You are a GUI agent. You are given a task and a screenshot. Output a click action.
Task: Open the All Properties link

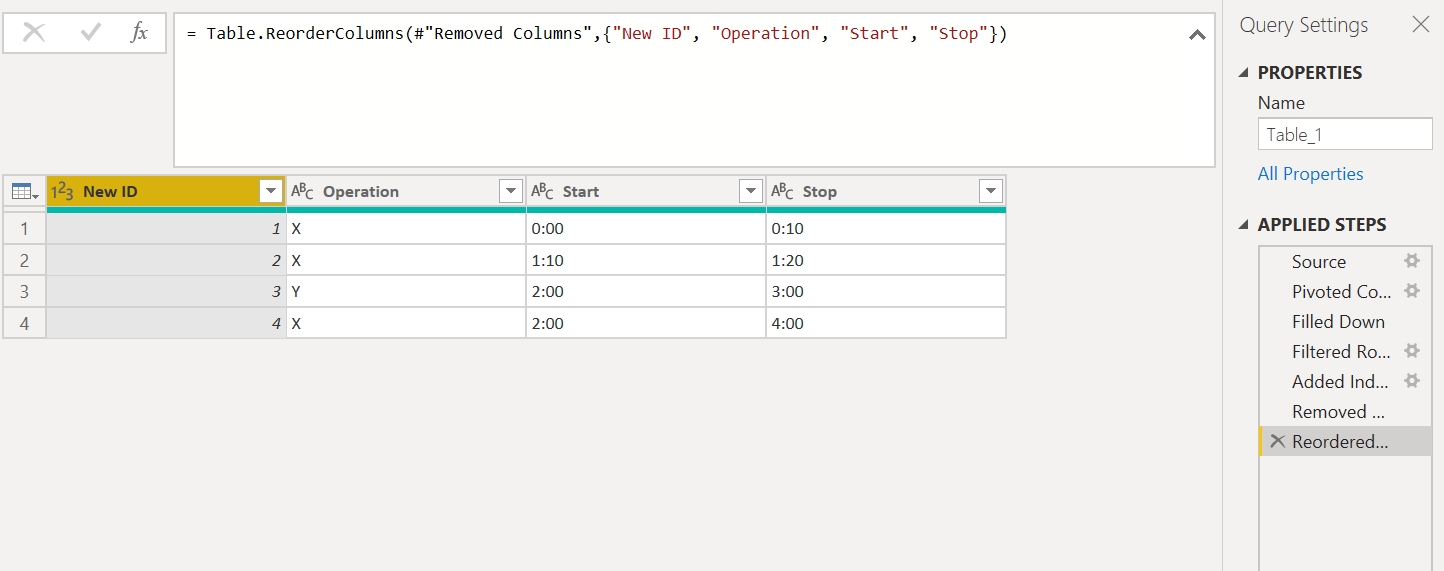point(1310,174)
